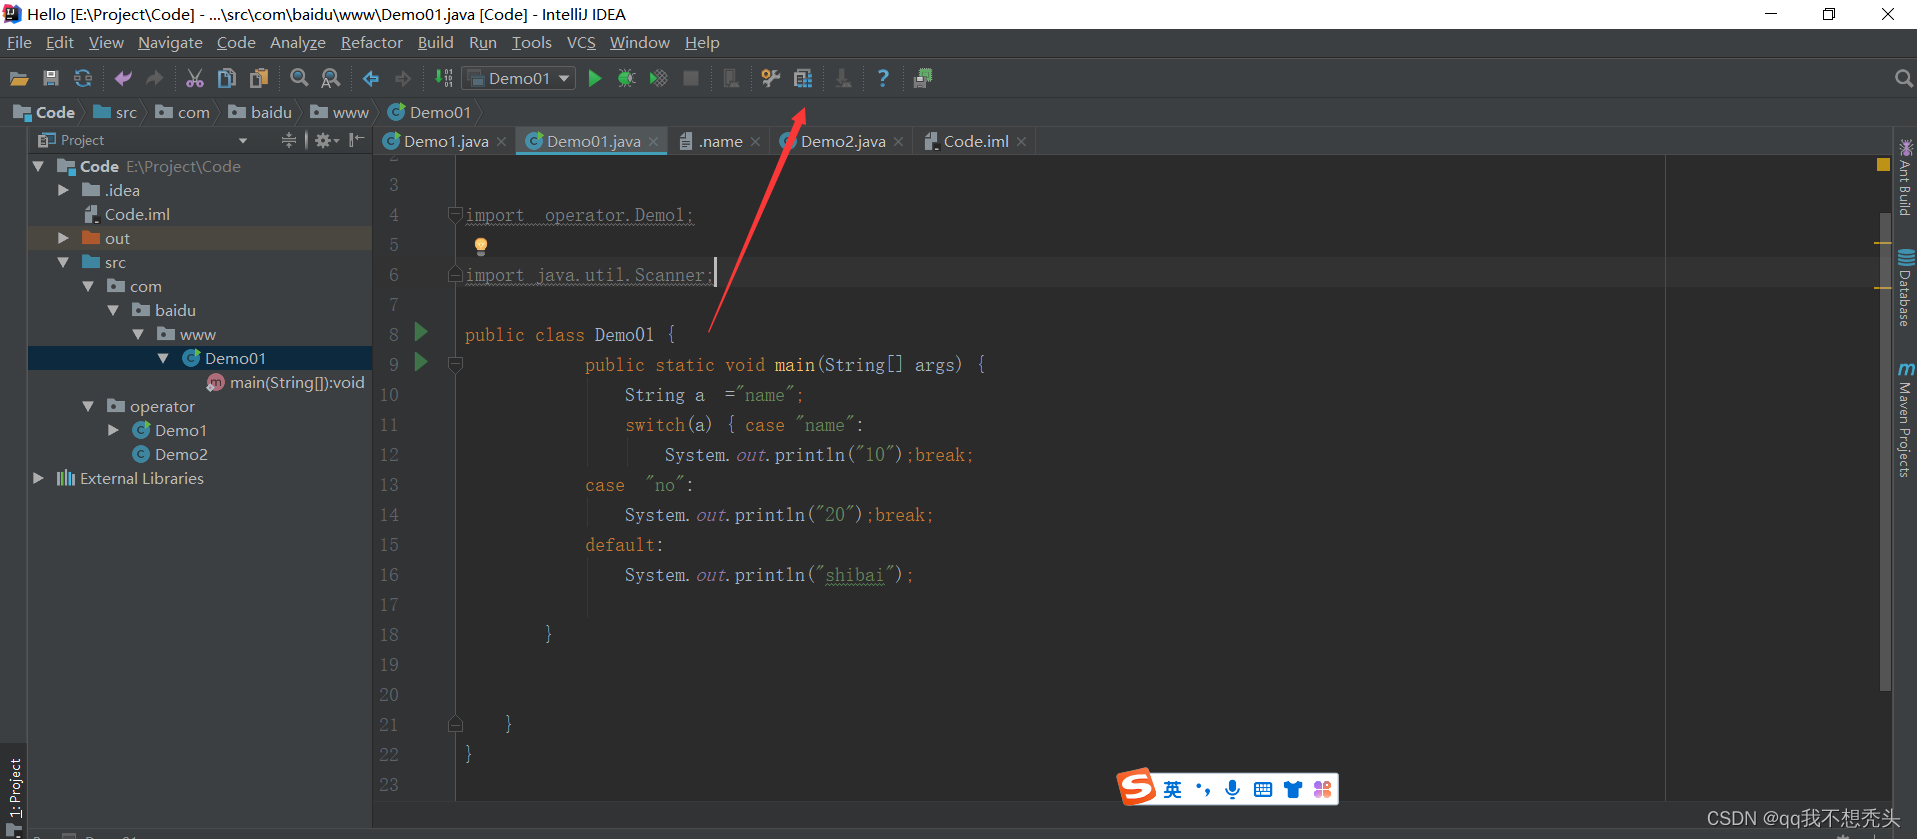Search everywhere with the magnifier at top right

pyautogui.click(x=1903, y=78)
